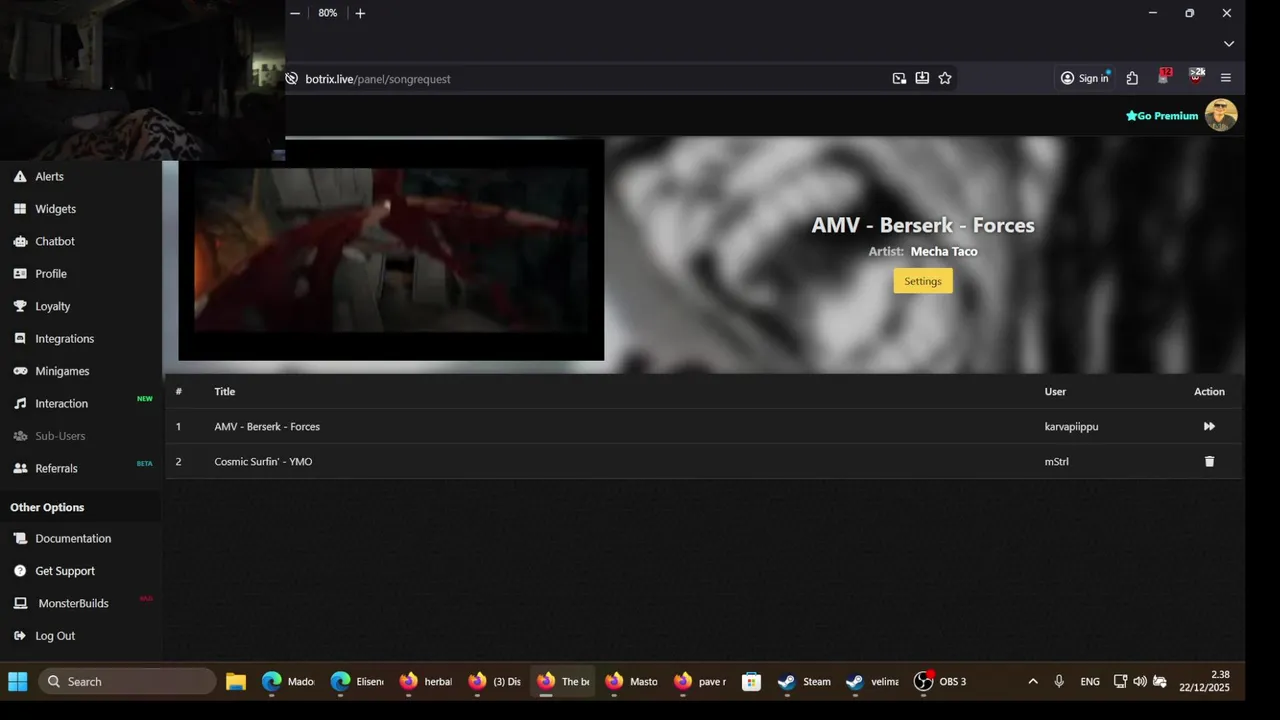Click the browser zoom in plus button
The width and height of the screenshot is (1280, 720).
point(360,13)
